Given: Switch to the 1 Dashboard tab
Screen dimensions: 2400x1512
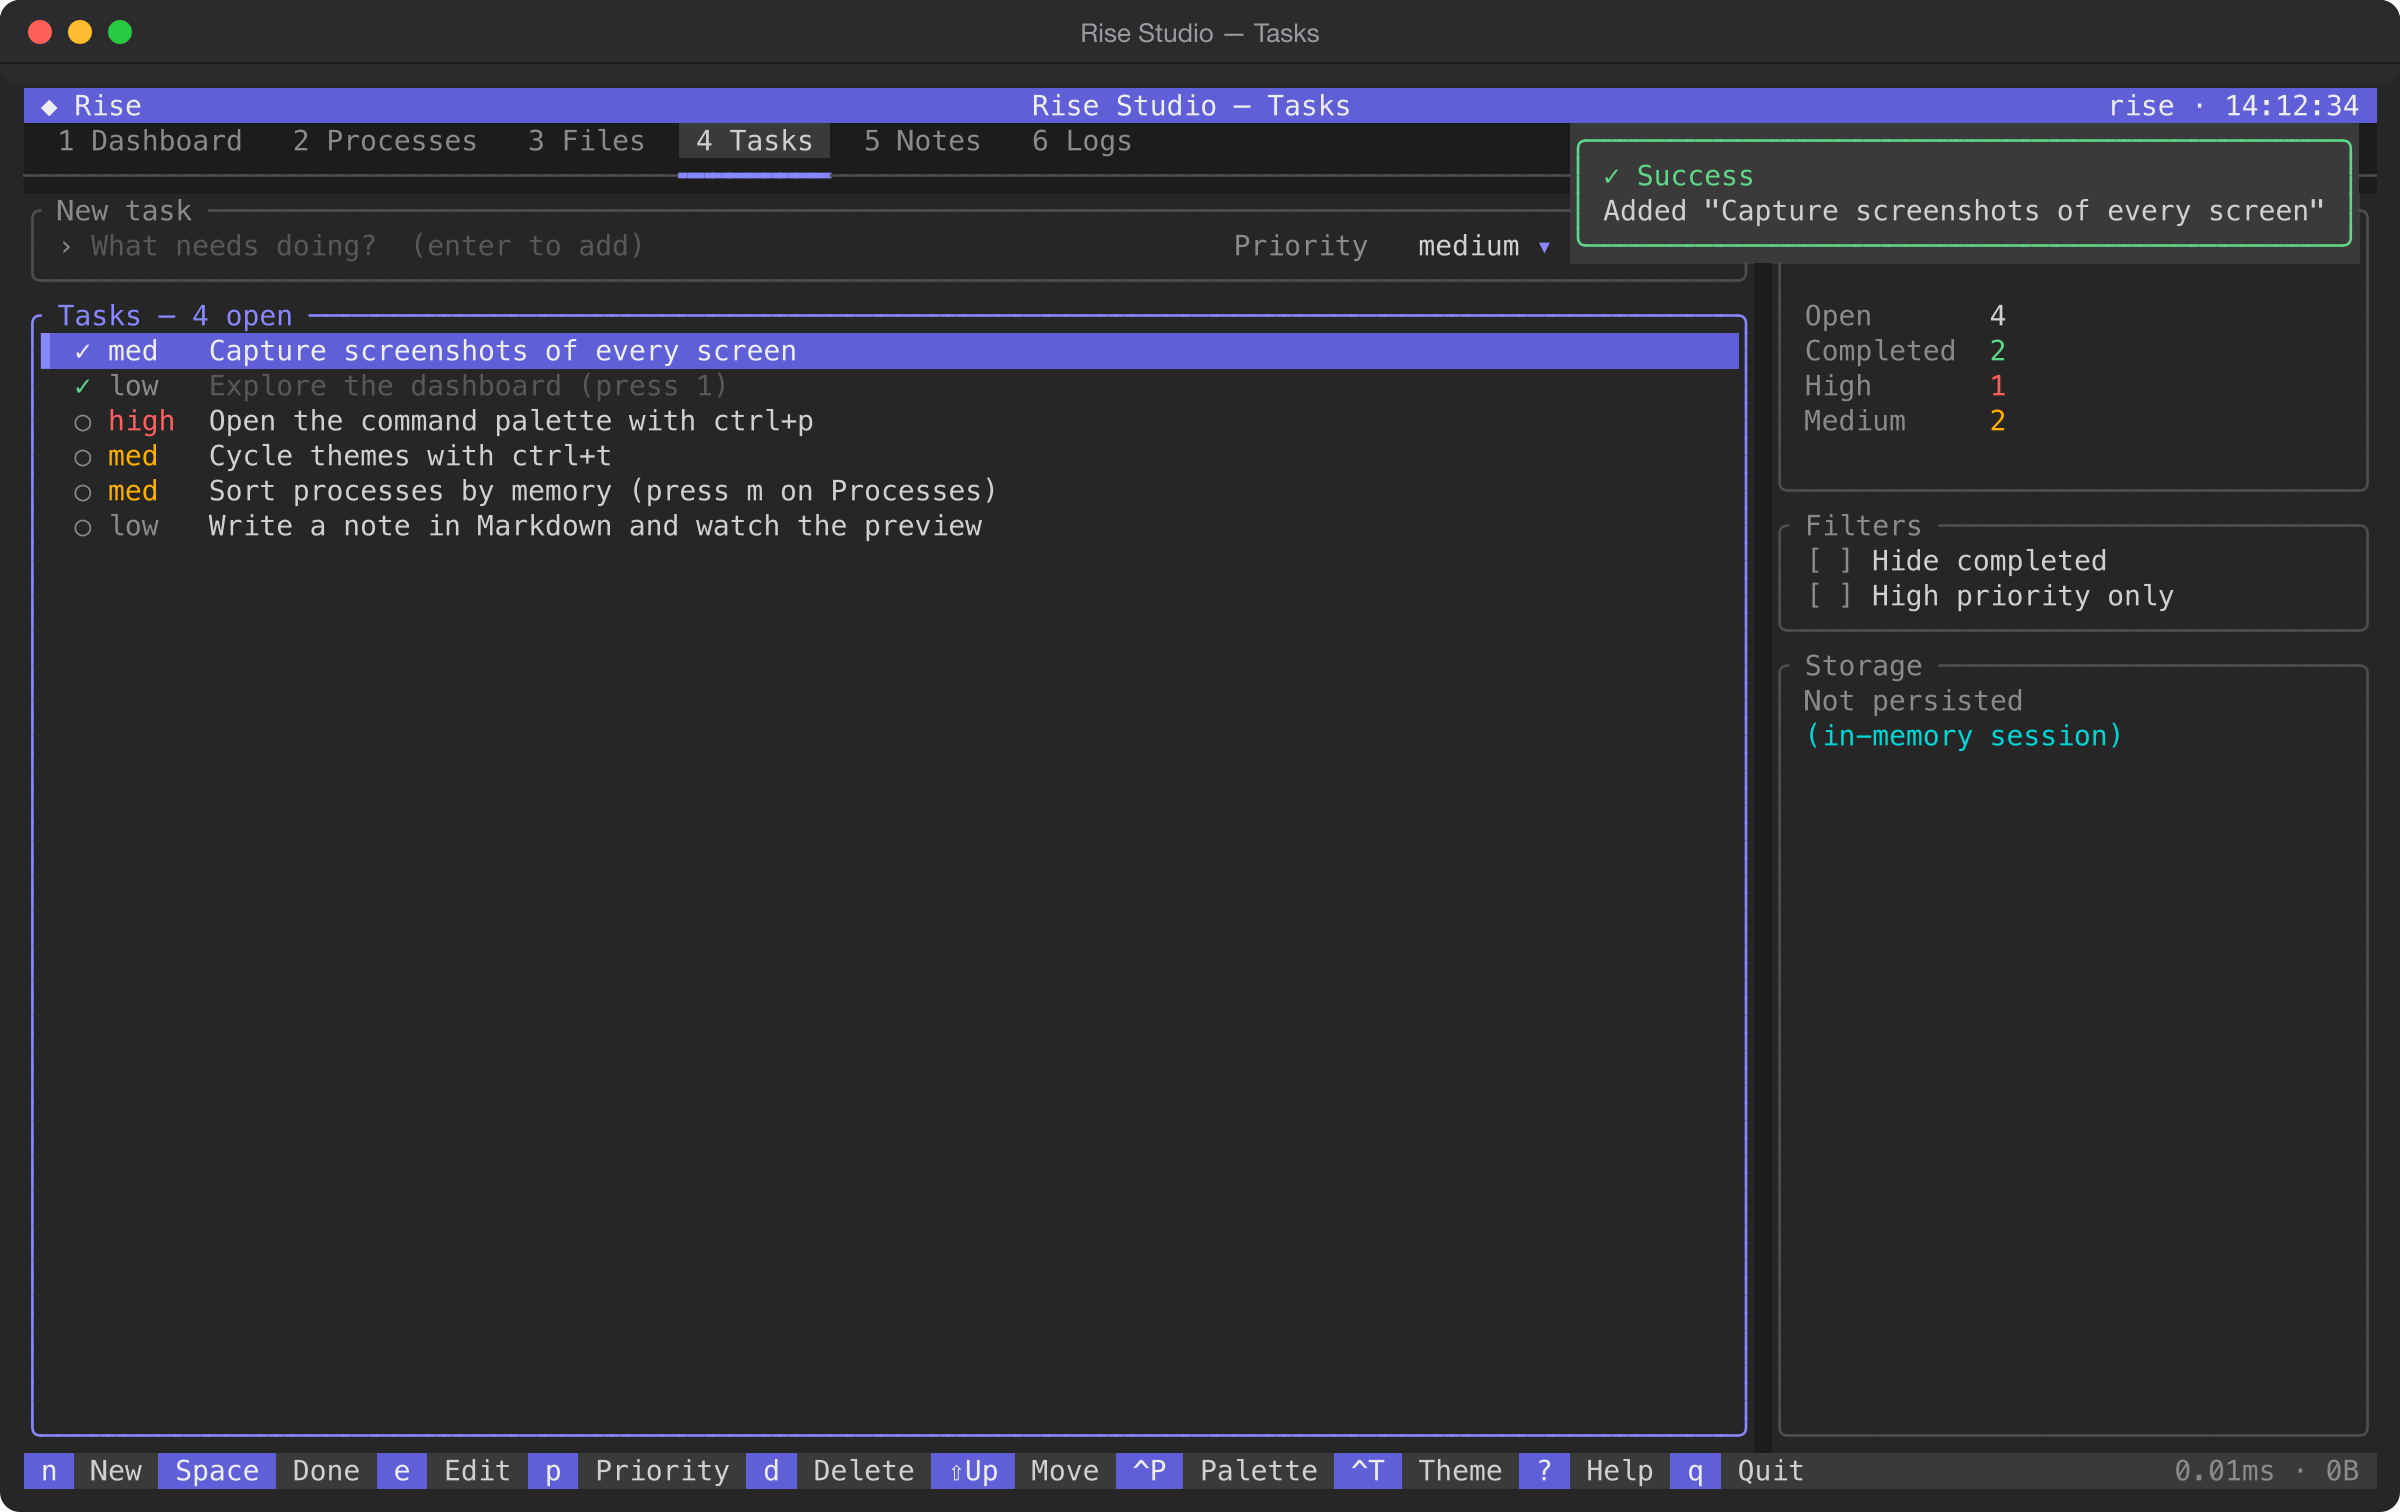Looking at the screenshot, I should coord(150,141).
